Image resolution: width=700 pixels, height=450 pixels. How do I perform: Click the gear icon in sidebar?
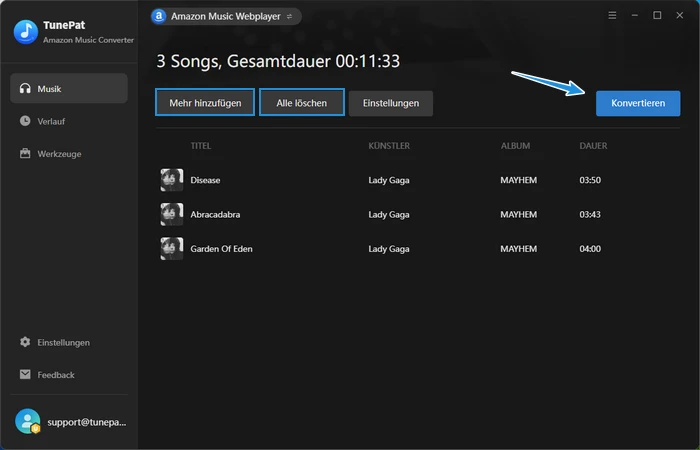tap(25, 342)
